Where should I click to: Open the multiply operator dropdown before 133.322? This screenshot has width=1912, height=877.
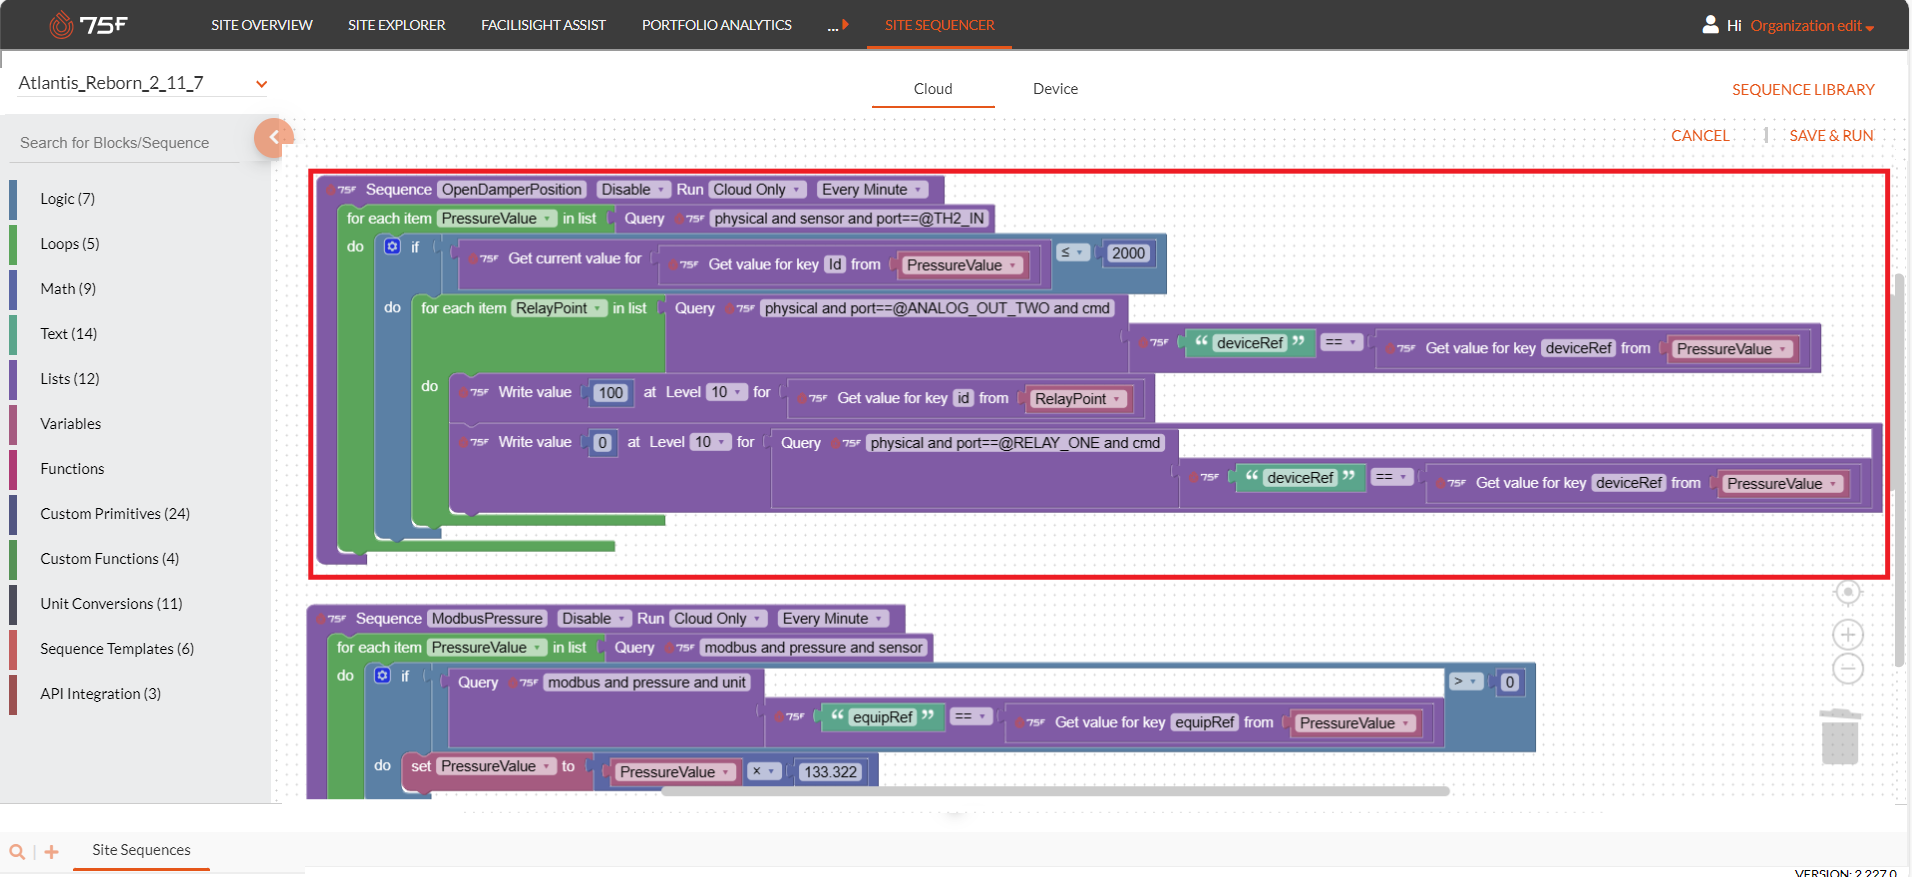pos(764,771)
